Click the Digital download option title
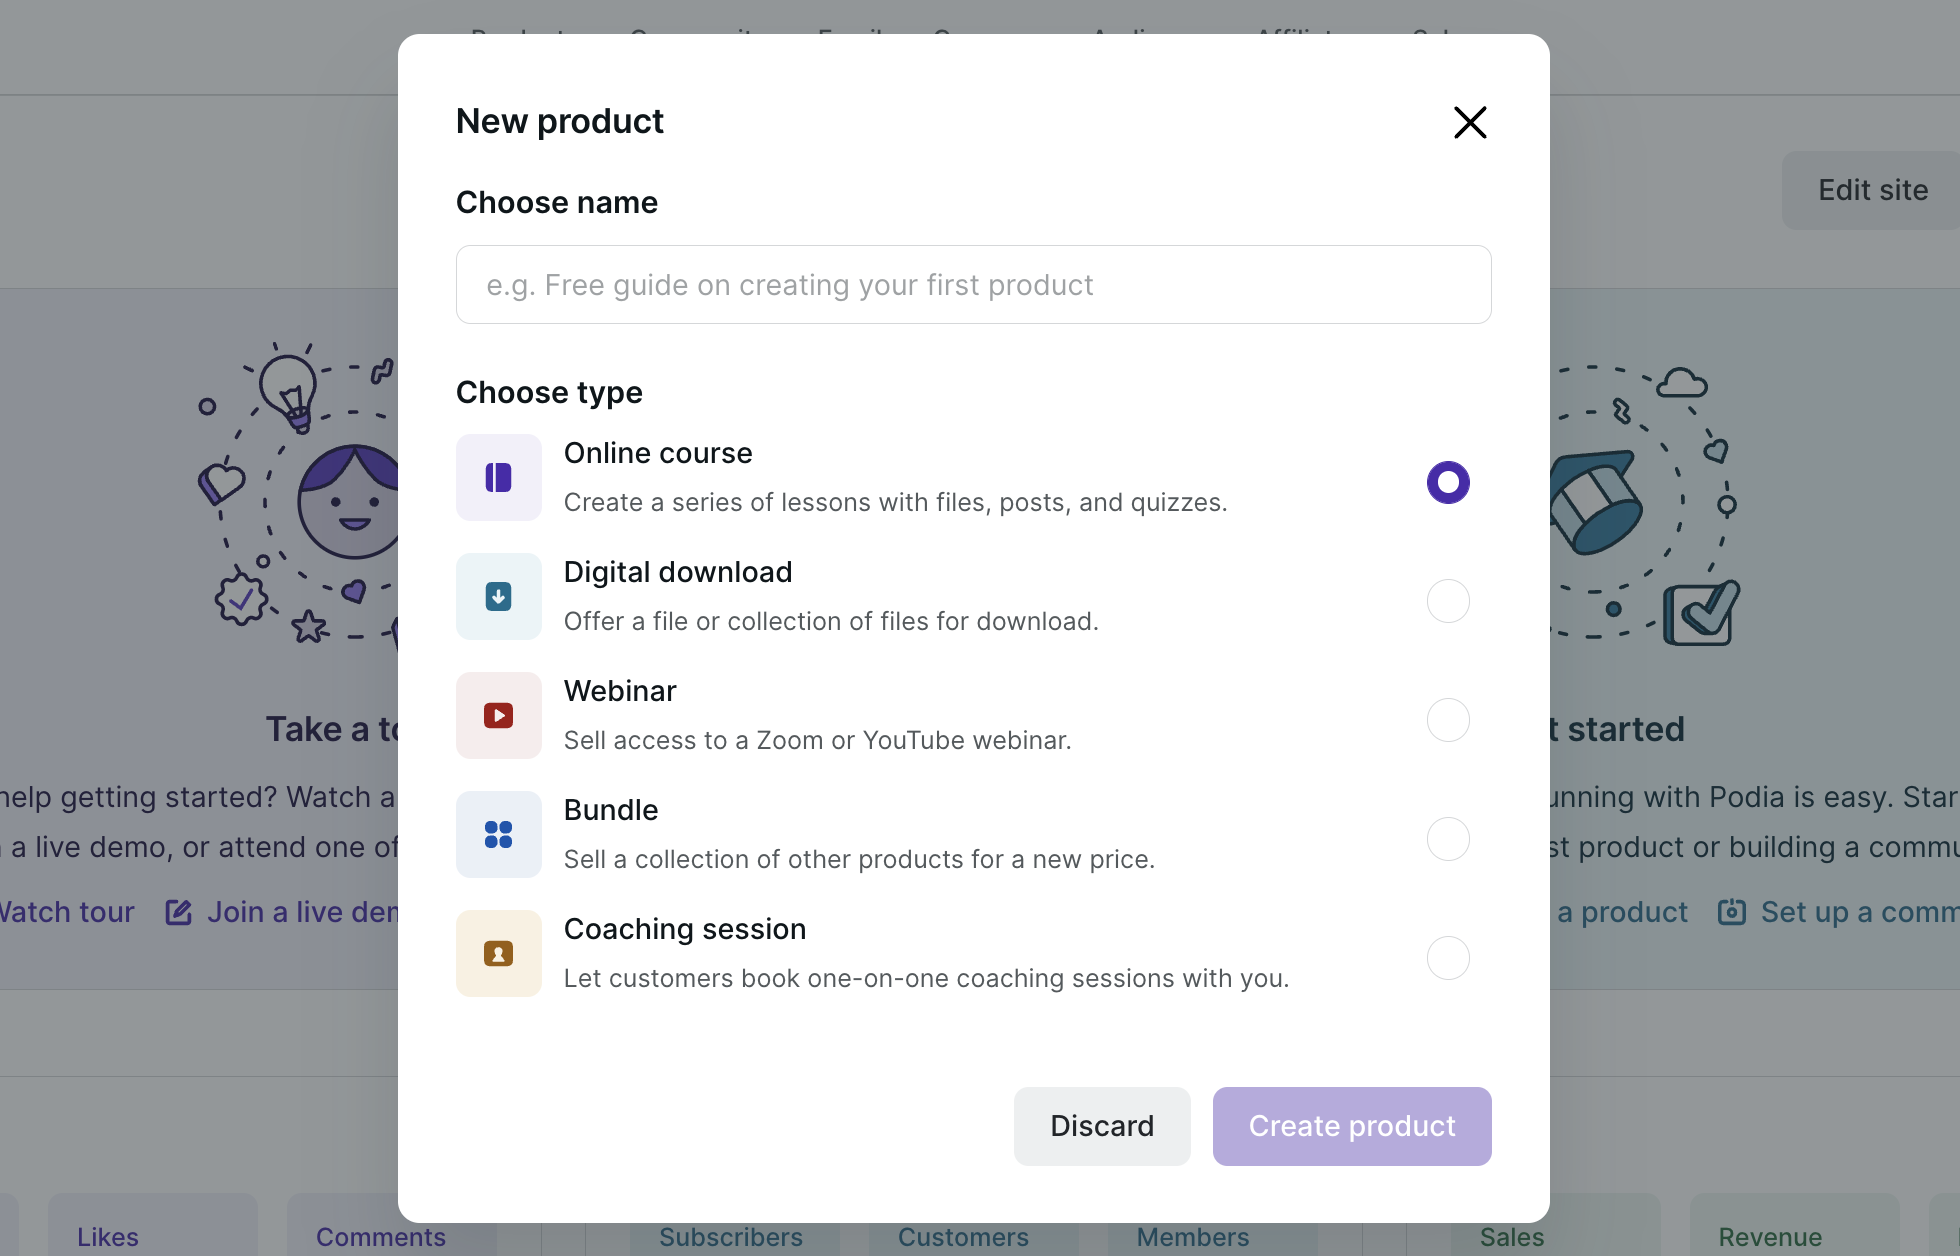The height and width of the screenshot is (1256, 1960). (x=677, y=572)
